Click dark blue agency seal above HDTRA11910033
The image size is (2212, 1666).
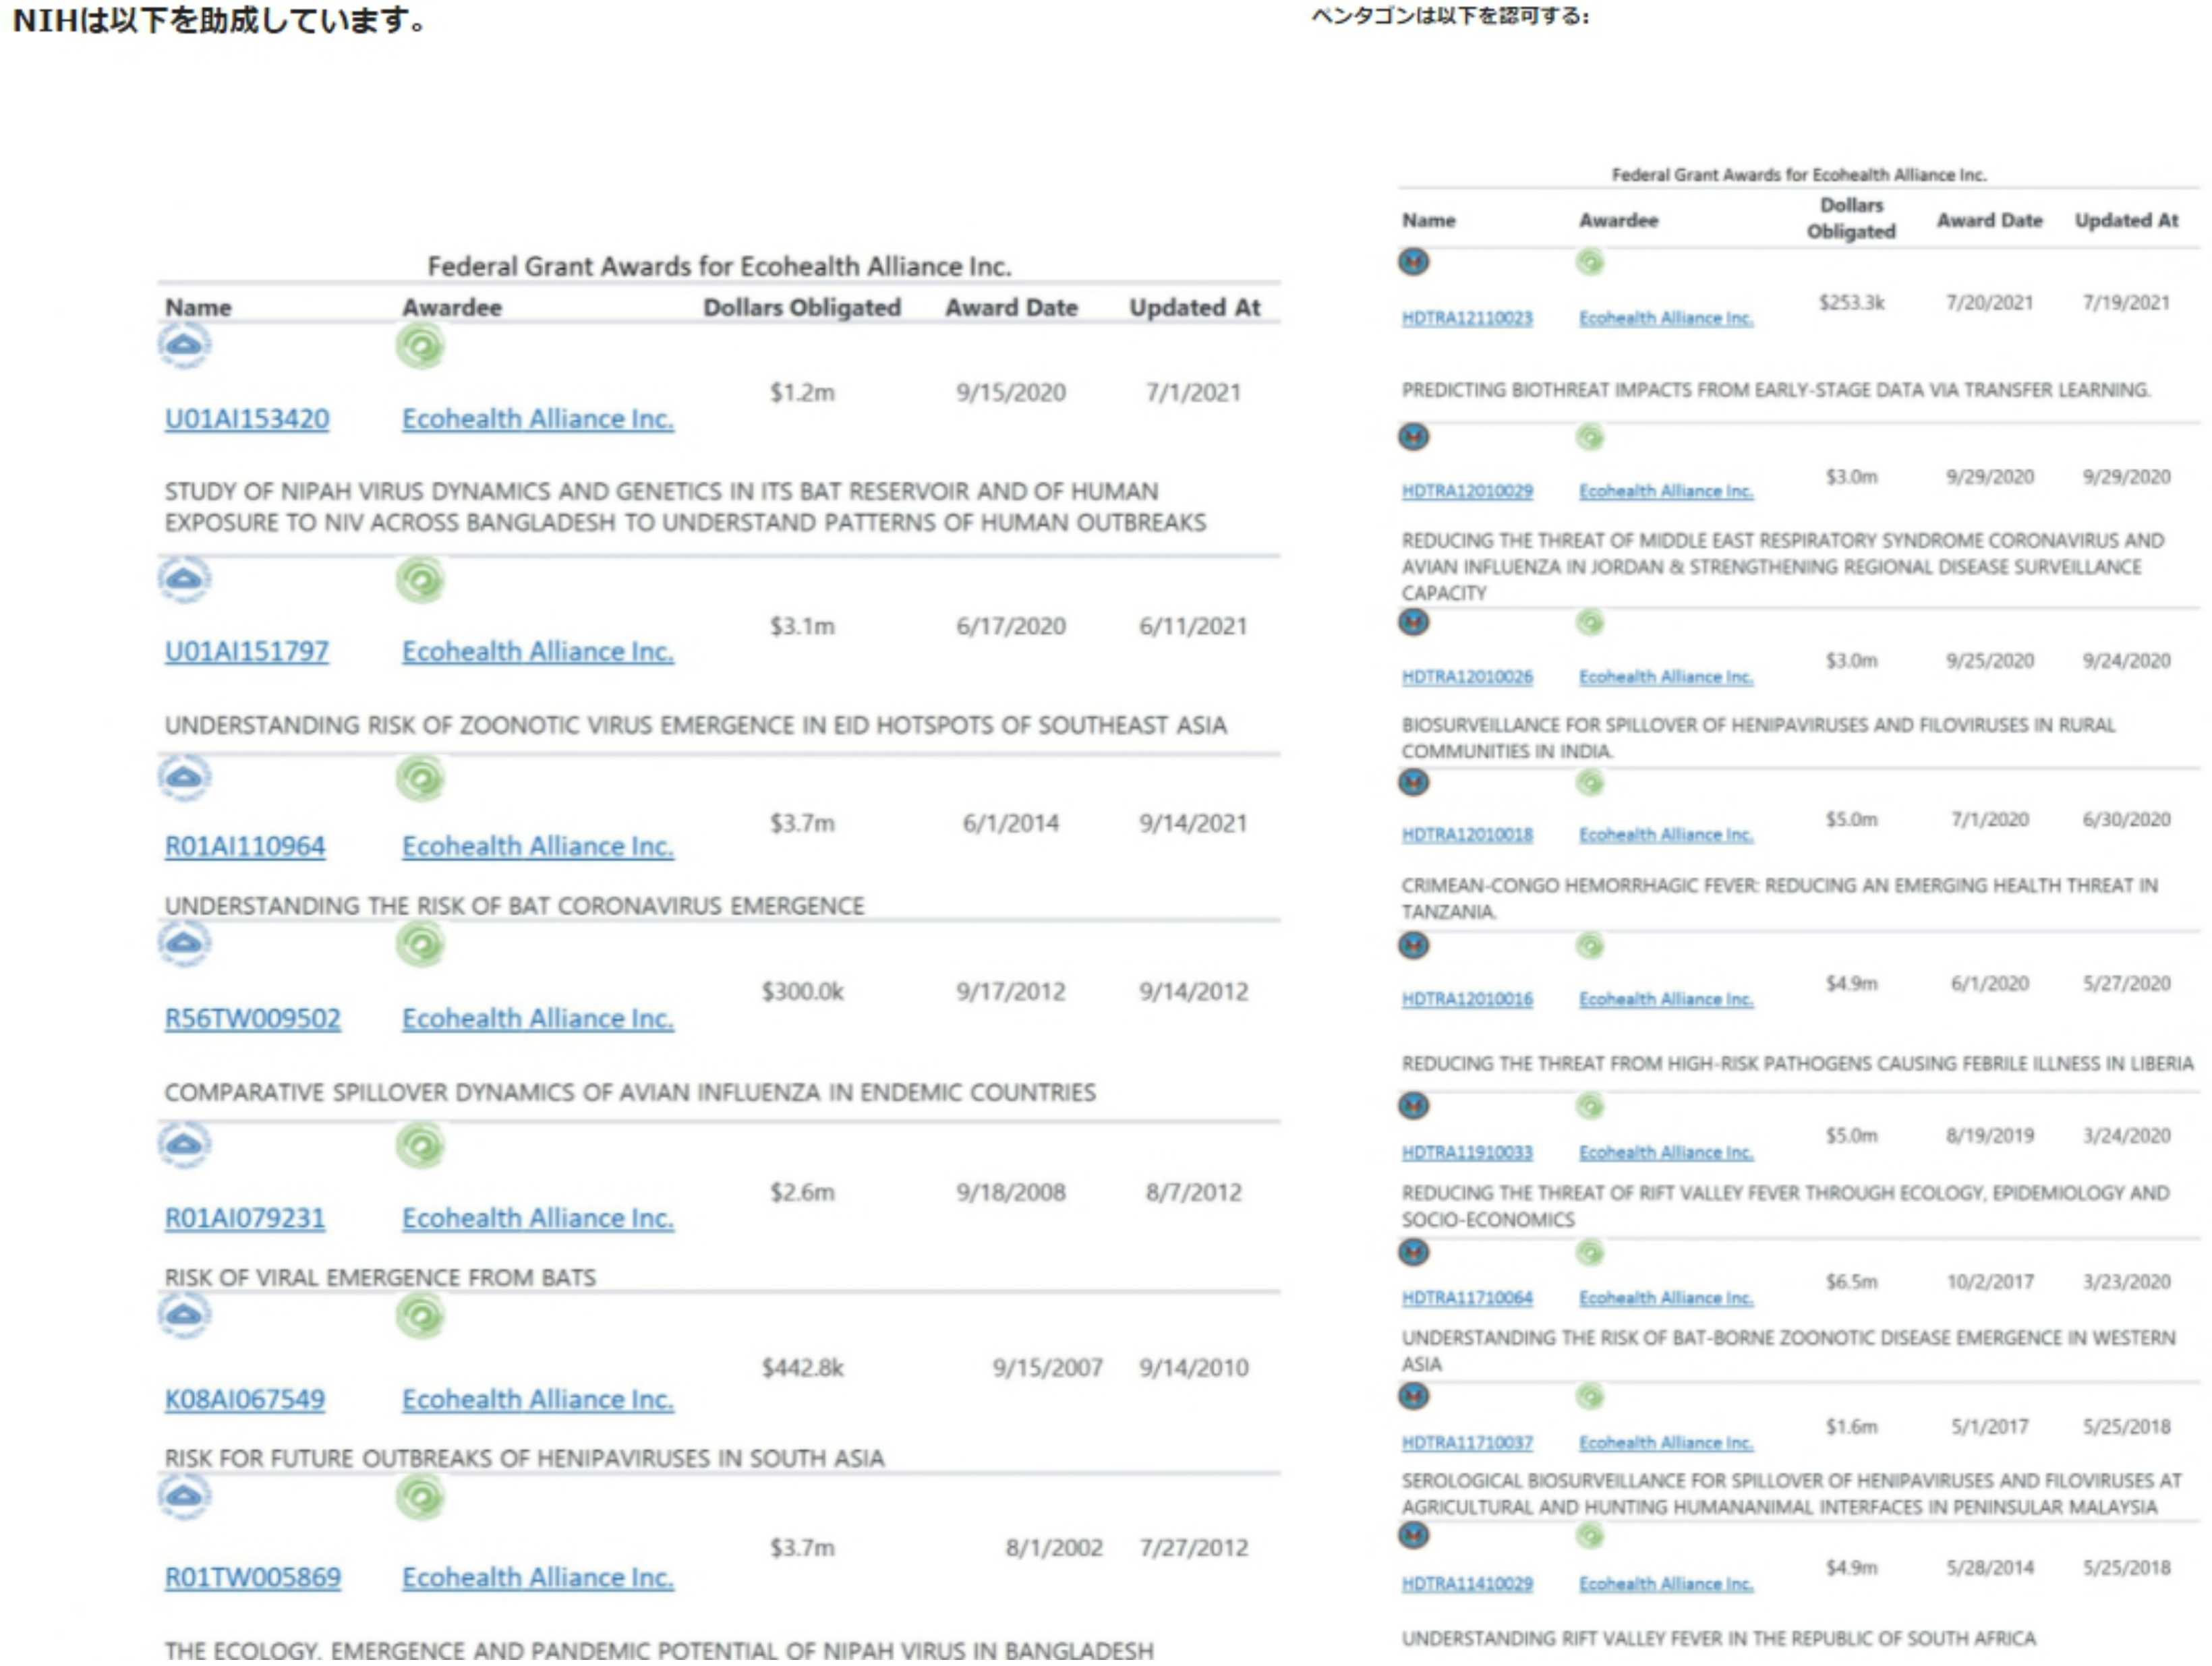(1413, 1106)
